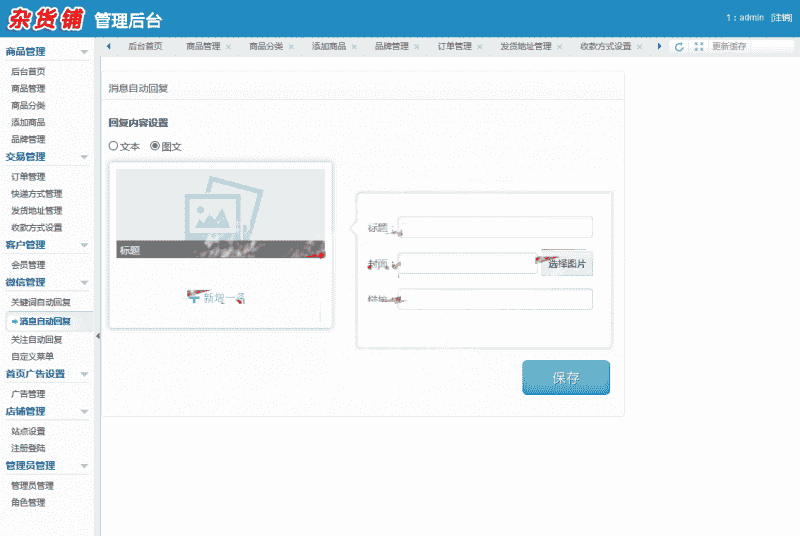The width and height of the screenshot is (800, 536).
Task: Collapse the 商品管理 sidebar section
Action: tap(84, 51)
